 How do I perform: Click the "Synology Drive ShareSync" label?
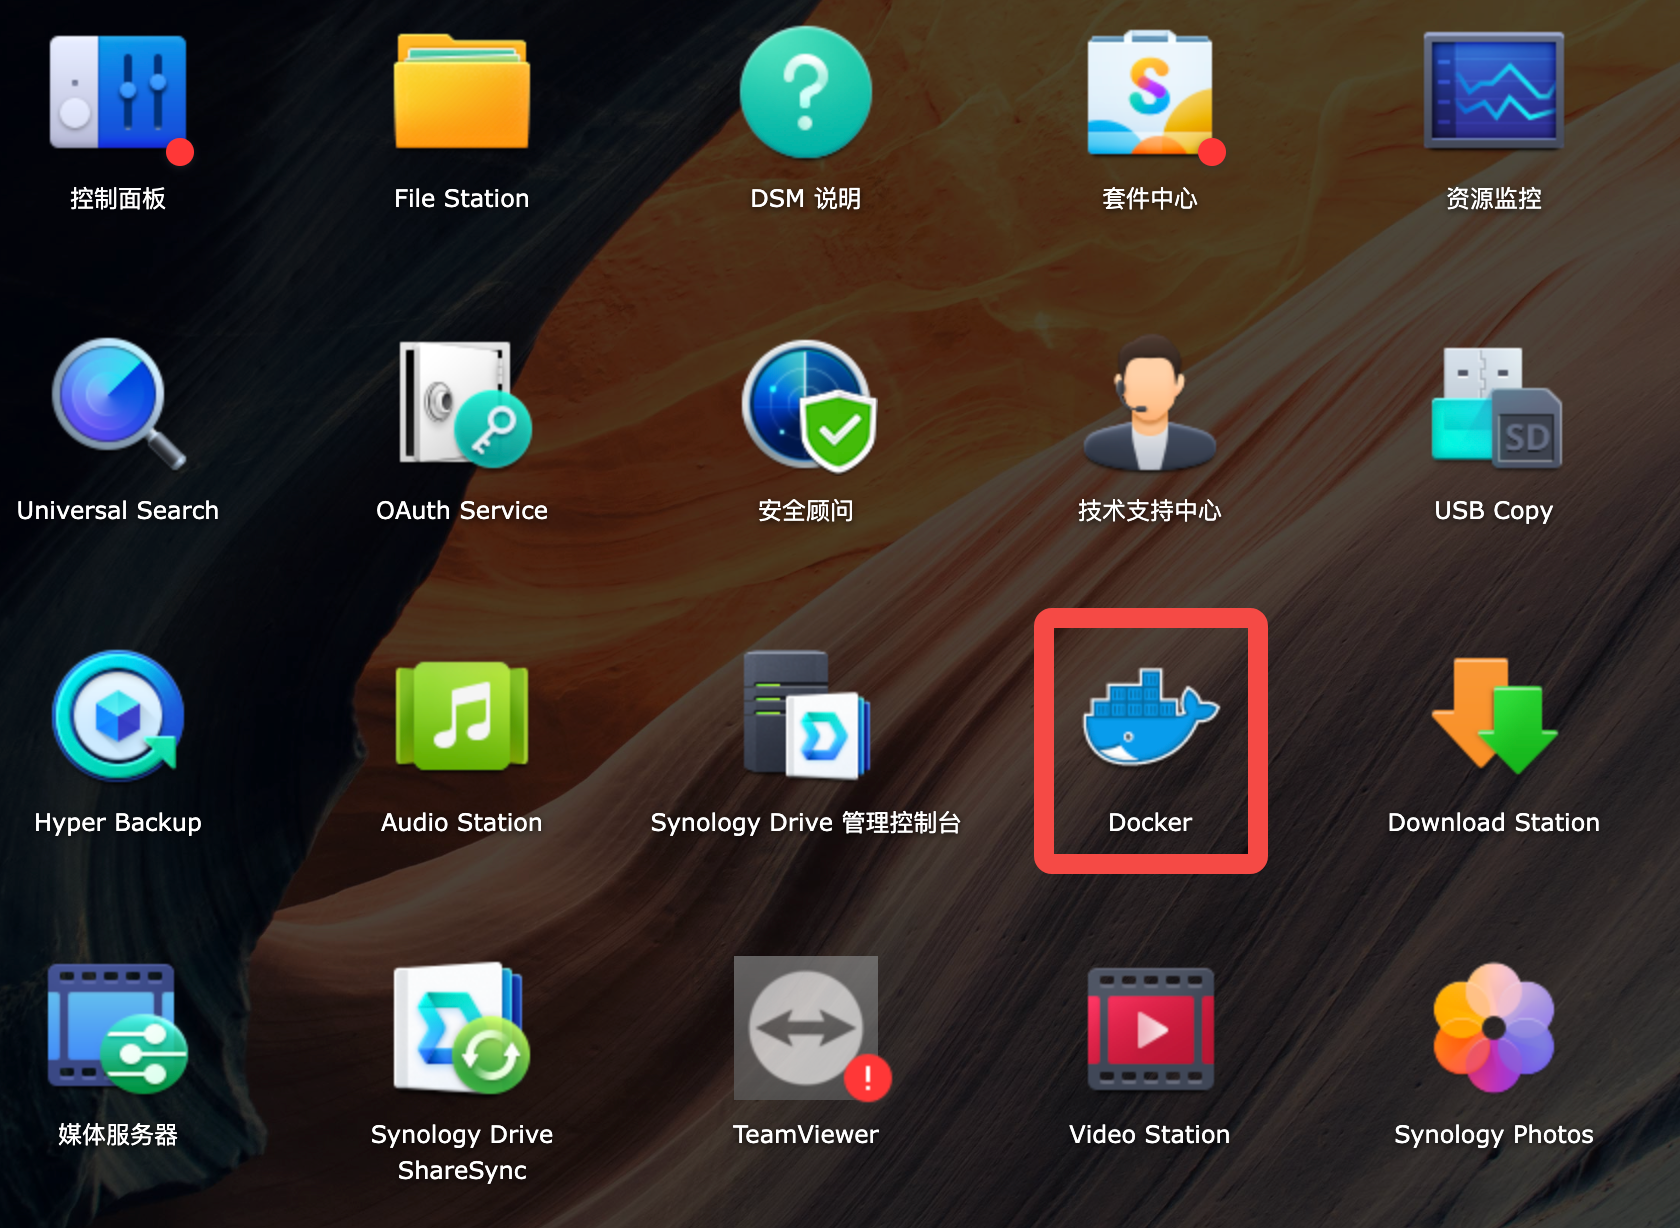462,1152
